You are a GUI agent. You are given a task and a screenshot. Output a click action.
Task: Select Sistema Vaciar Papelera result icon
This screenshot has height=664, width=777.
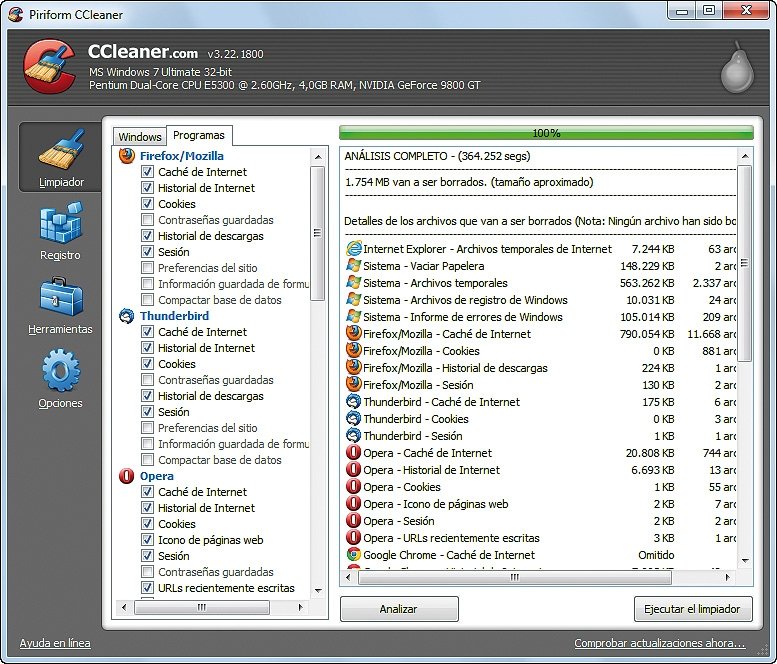pos(354,266)
